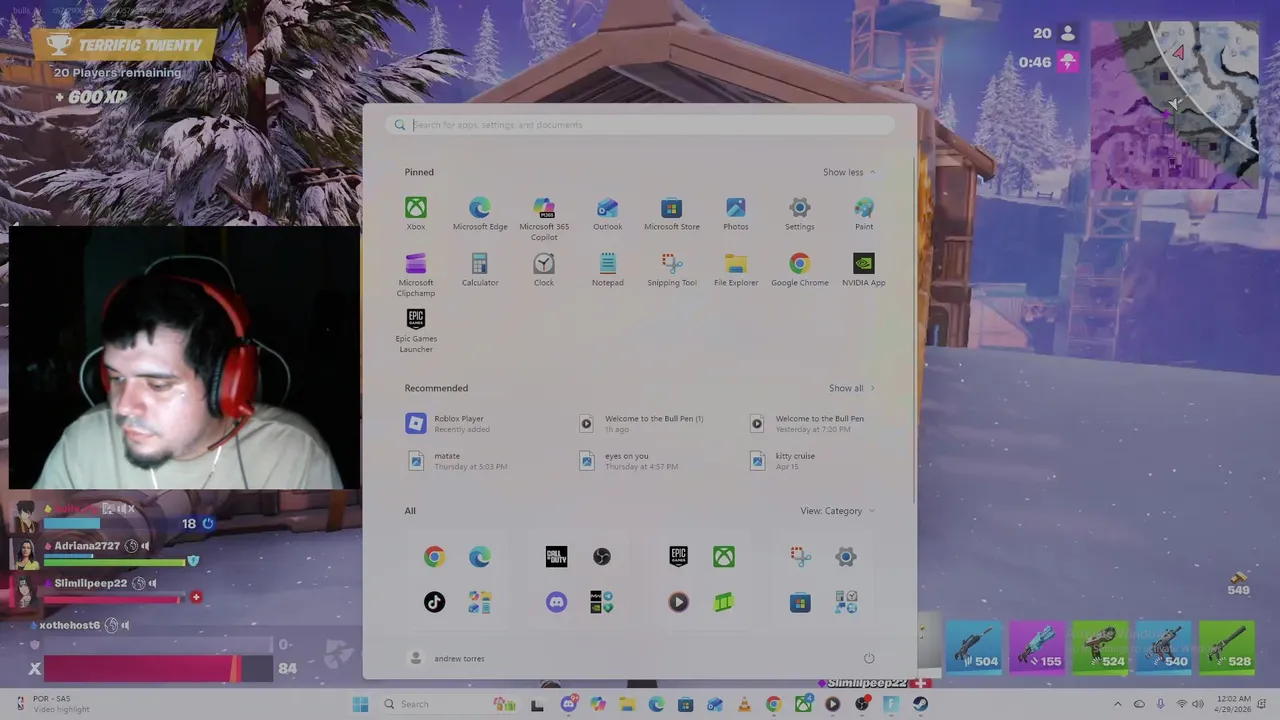Show hidden system tray icons chevron
1280x720 pixels.
[x=1117, y=704]
